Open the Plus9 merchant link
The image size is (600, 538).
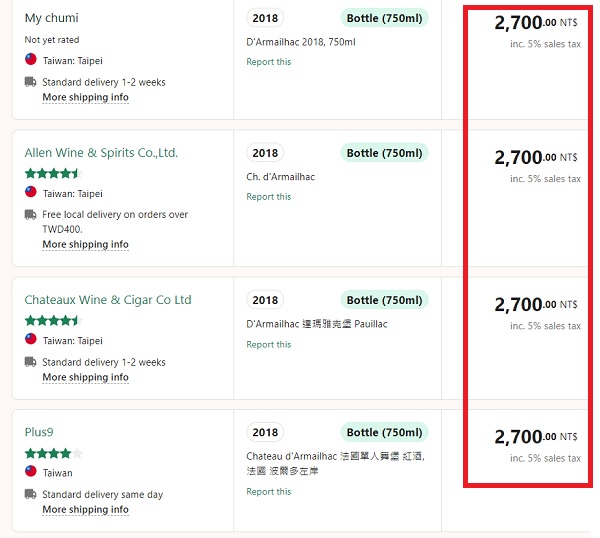pyautogui.click(x=39, y=432)
